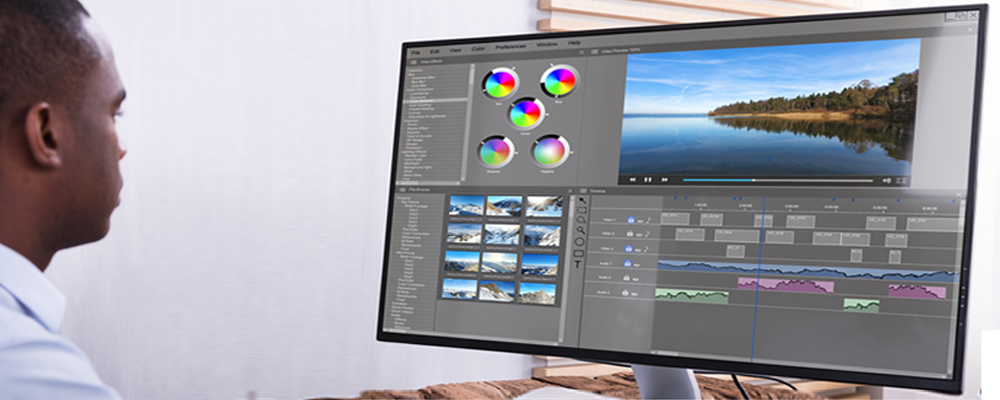This screenshot has height=400, width=1000.
Task: Open the Color menu
Action: coord(479,47)
